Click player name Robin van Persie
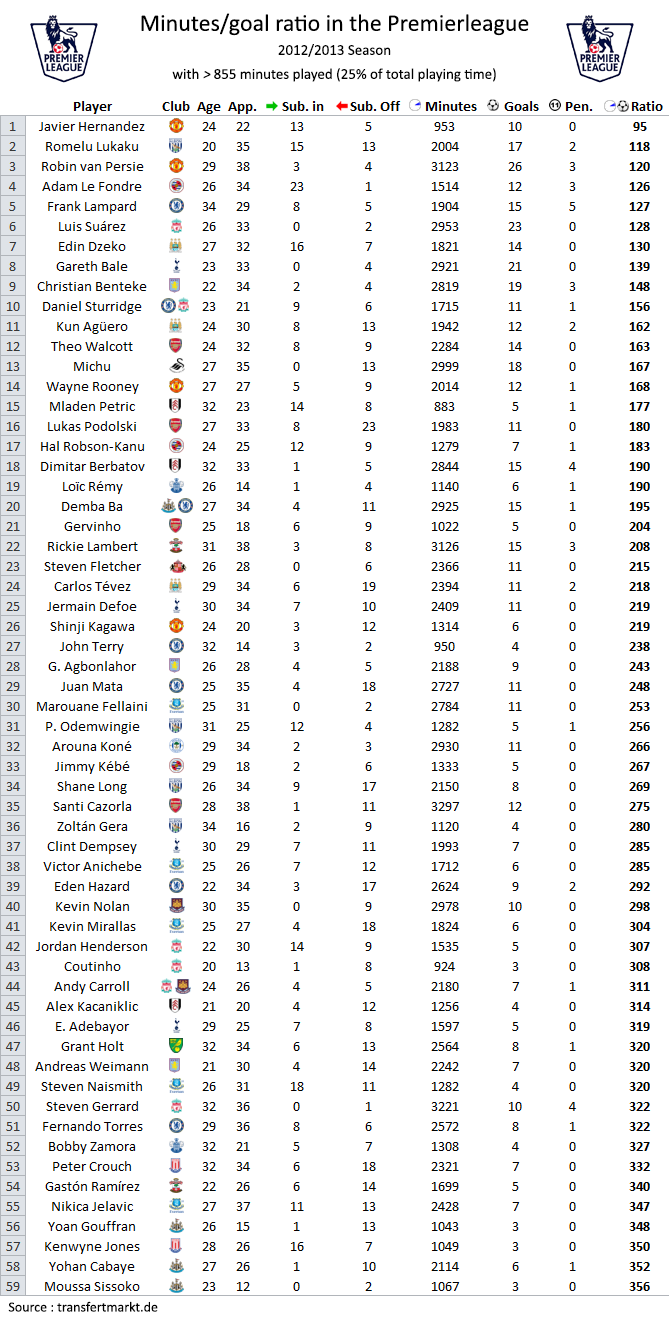 91,166
